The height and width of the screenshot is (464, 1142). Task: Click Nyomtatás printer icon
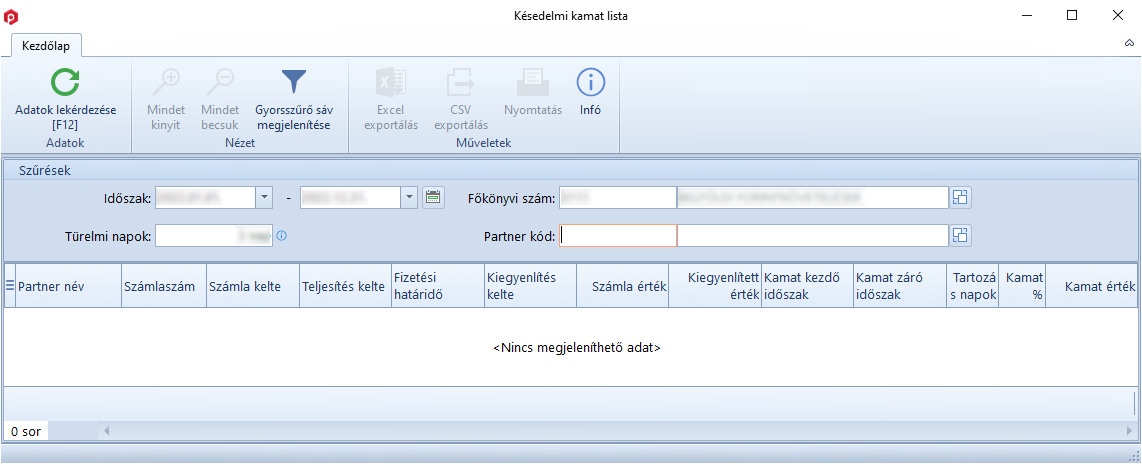[x=532, y=83]
